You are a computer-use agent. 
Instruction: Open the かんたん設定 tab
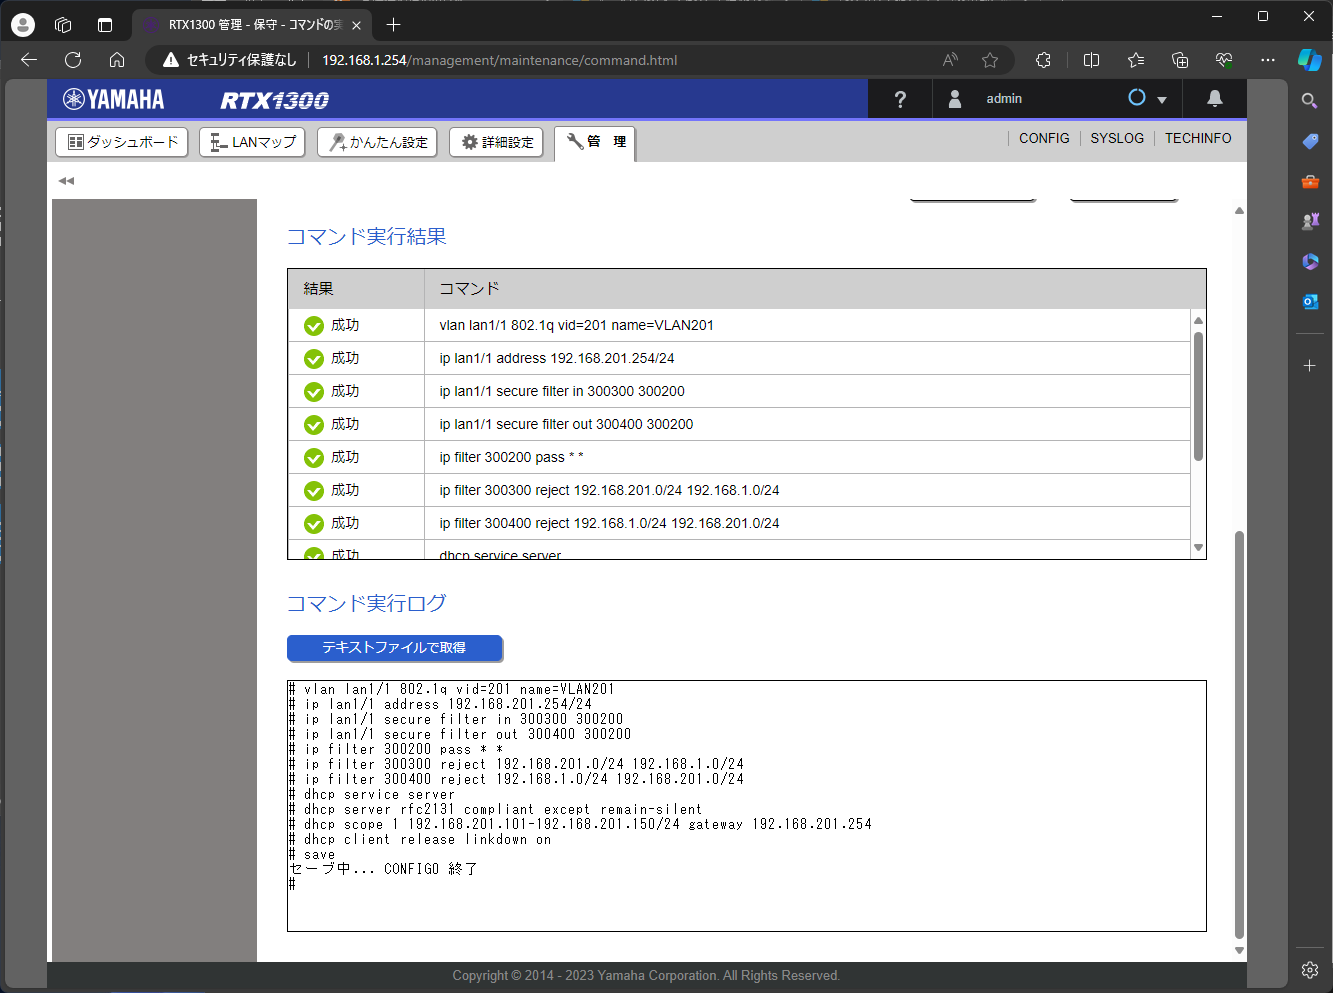377,142
